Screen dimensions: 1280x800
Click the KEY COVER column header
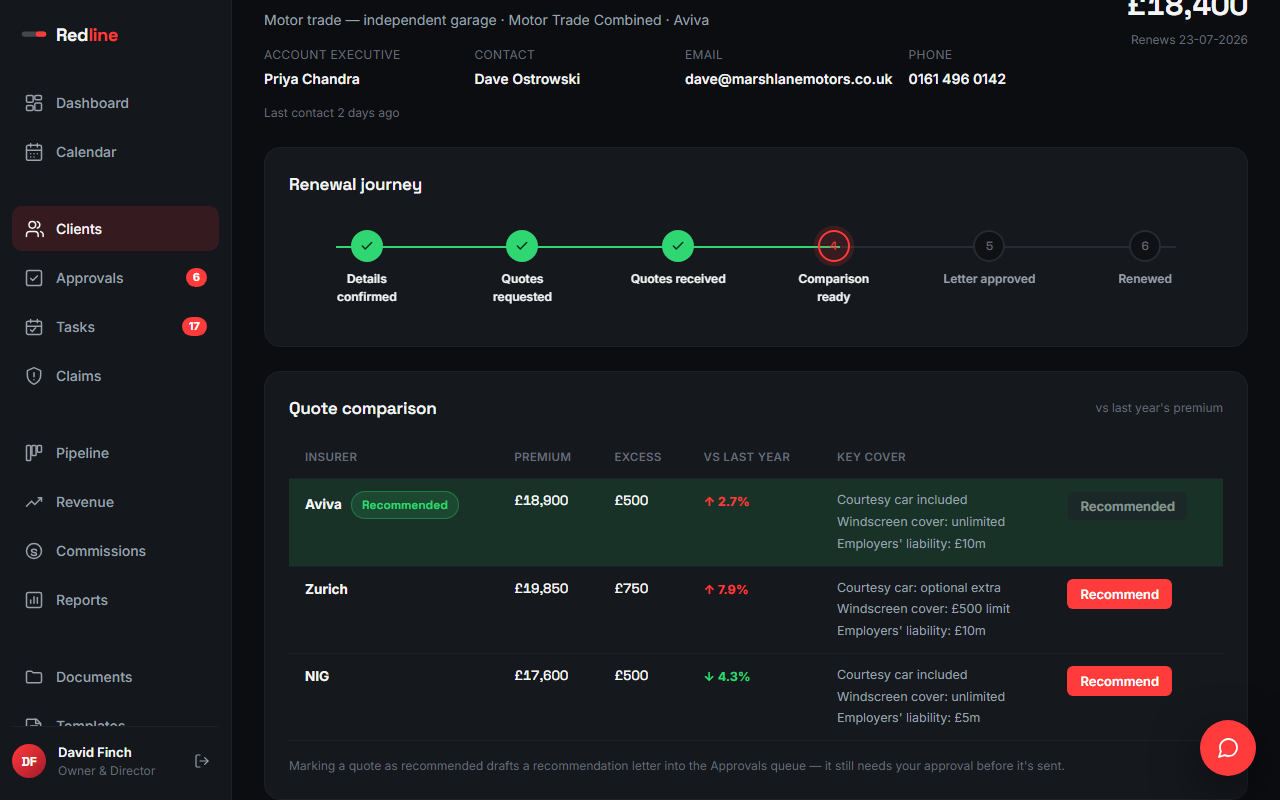[x=871, y=457]
